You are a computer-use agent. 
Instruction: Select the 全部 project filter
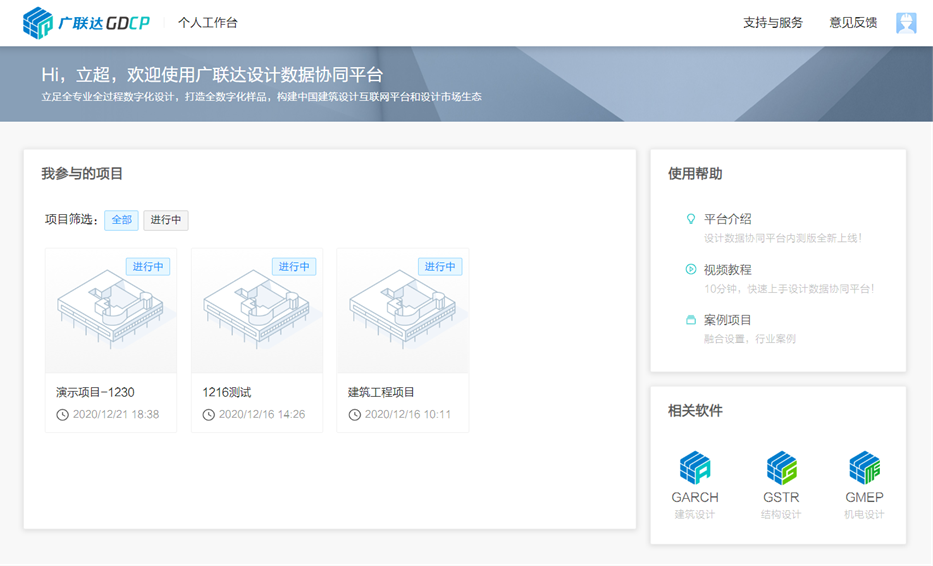pos(121,220)
